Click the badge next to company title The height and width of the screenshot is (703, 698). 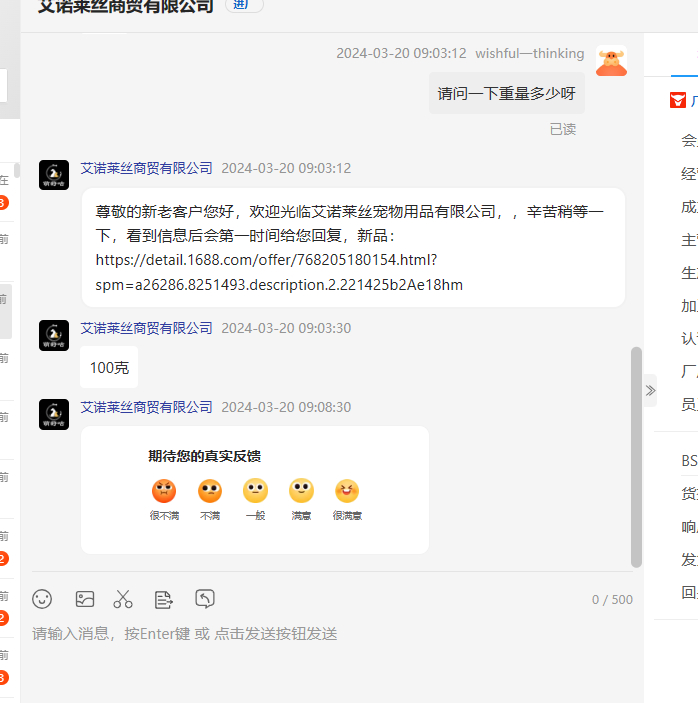click(x=243, y=5)
